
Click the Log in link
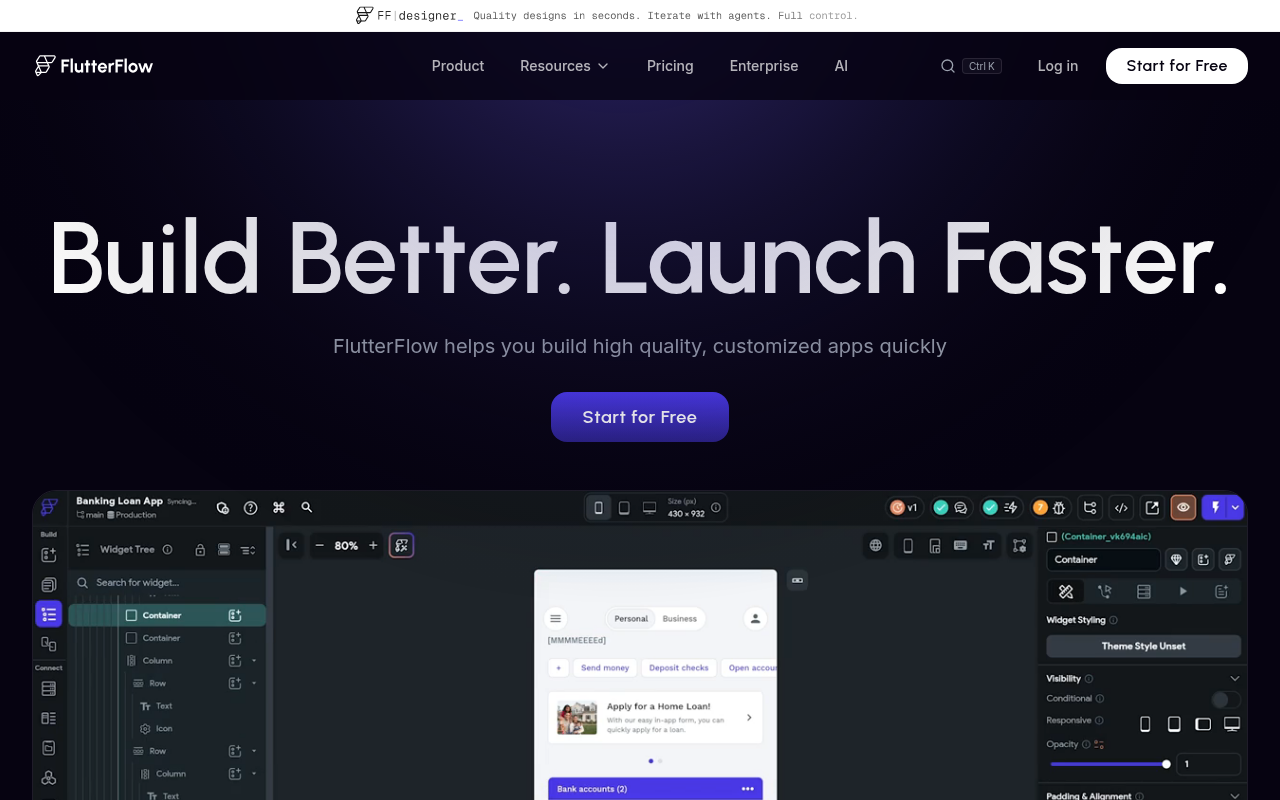click(1058, 66)
